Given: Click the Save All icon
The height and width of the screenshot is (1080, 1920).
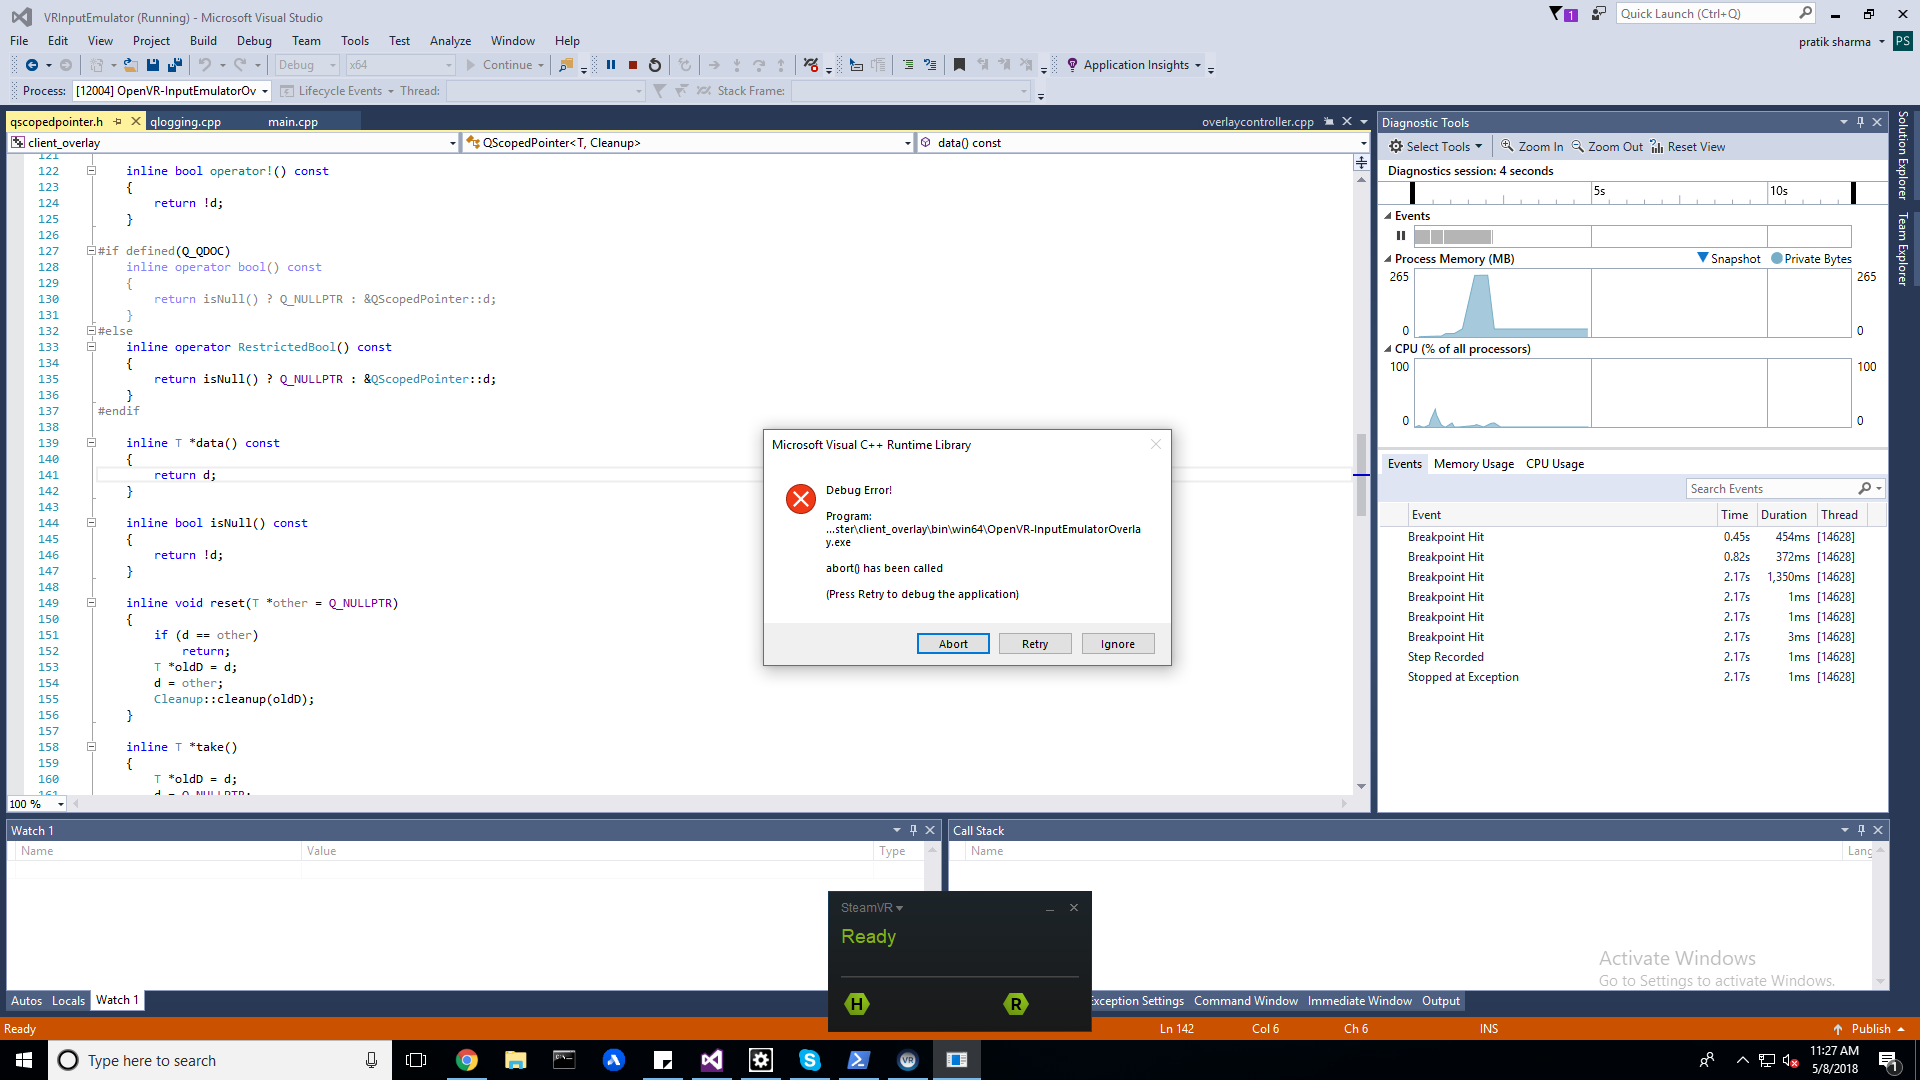Looking at the screenshot, I should 174,64.
